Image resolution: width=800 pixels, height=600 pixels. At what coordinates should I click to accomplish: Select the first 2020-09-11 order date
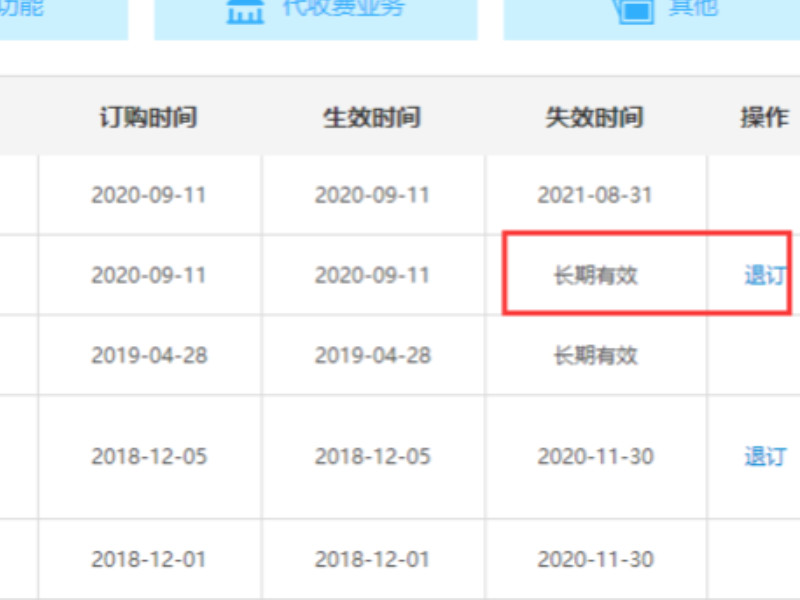[148, 195]
